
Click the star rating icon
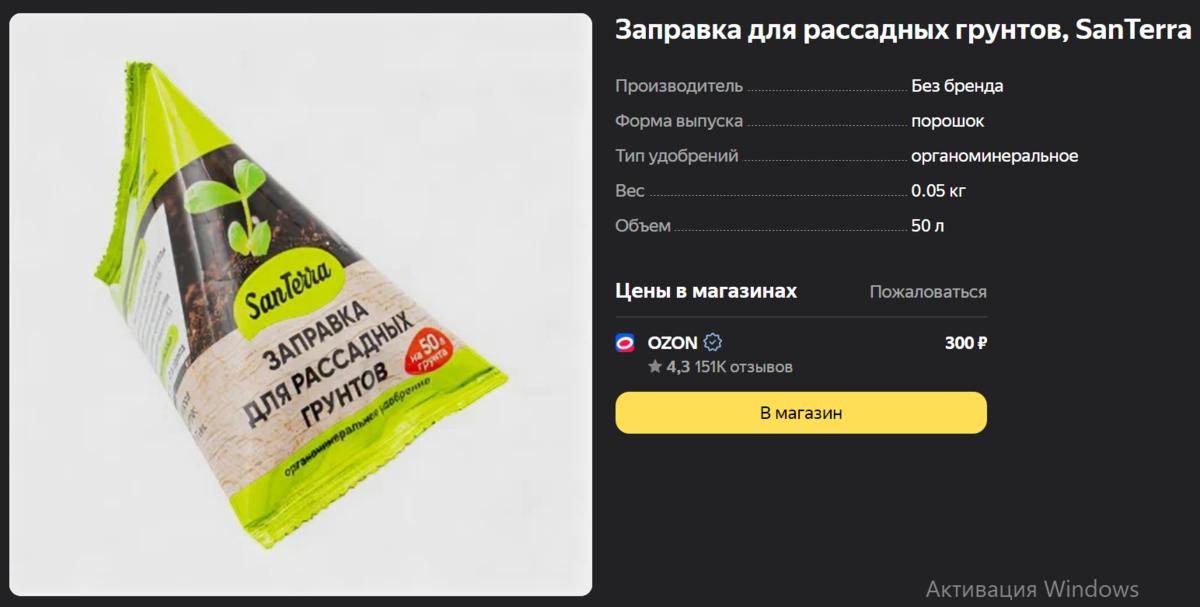(x=655, y=367)
